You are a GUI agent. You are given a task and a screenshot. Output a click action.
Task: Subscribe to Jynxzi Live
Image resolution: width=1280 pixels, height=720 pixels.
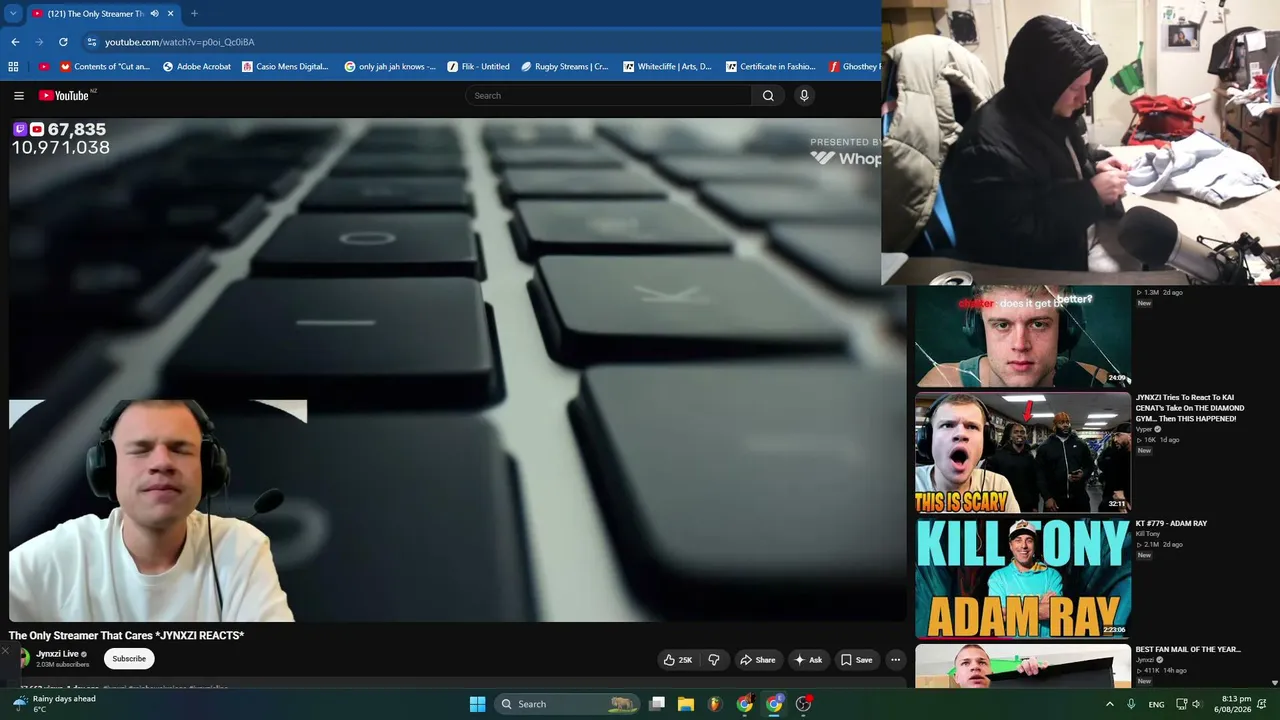point(129,659)
